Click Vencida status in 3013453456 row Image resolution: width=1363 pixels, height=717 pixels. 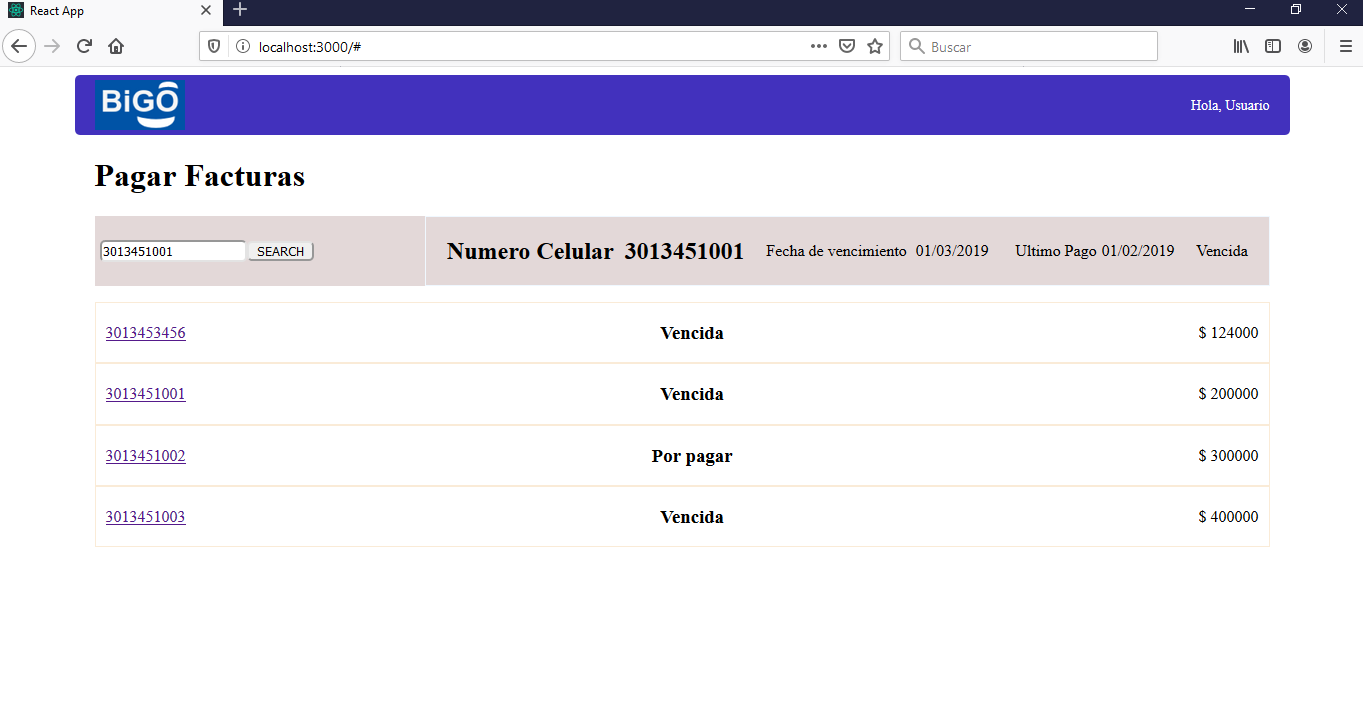692,333
